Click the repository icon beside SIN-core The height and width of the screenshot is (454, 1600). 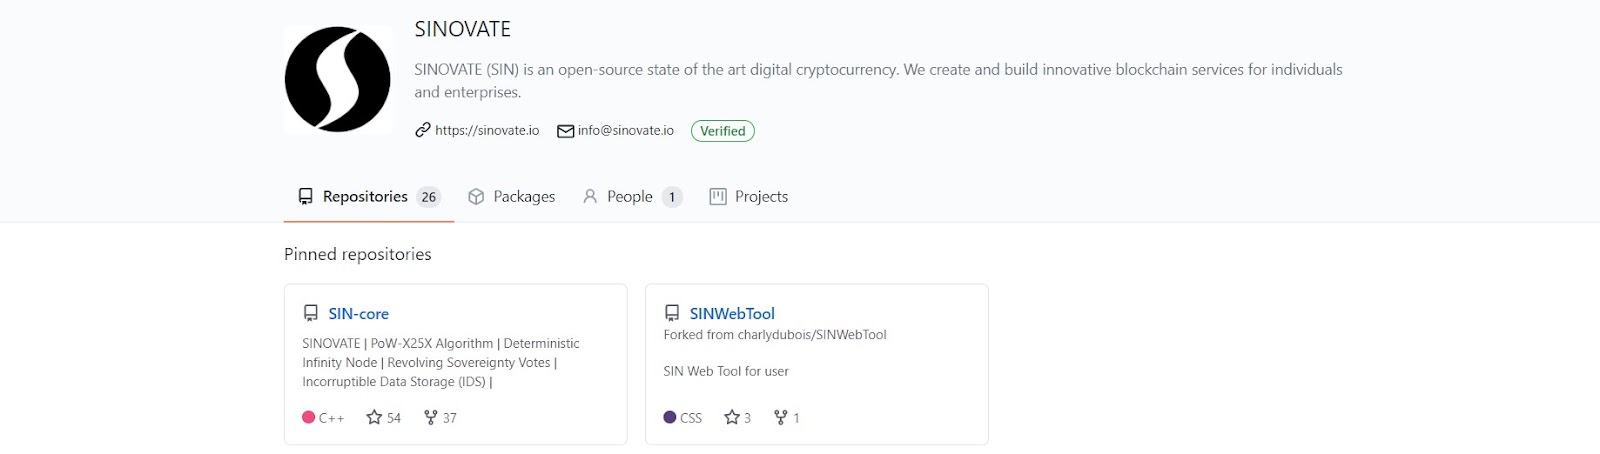click(311, 314)
